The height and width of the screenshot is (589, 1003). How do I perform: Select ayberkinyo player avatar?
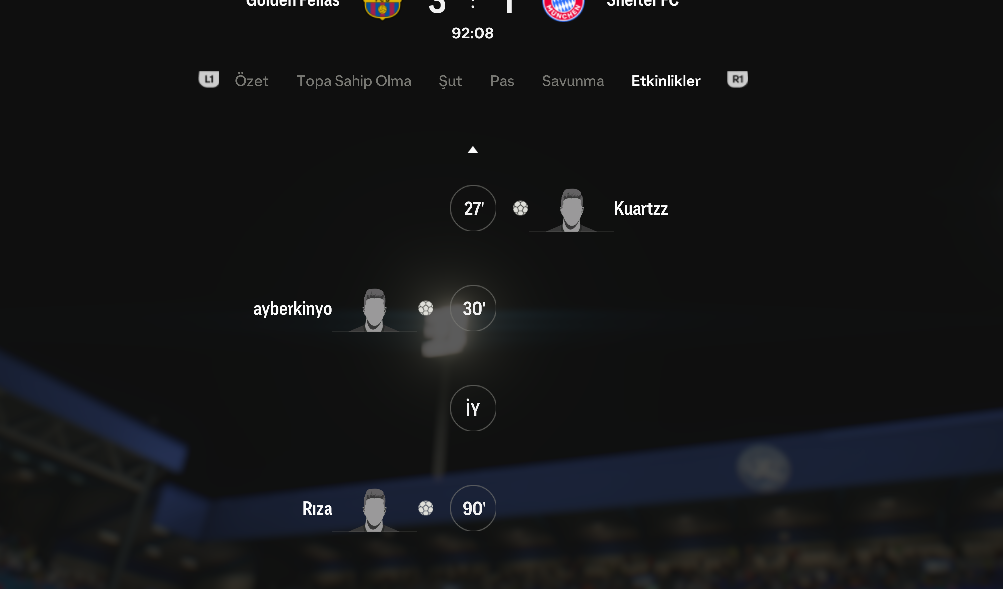pos(374,310)
